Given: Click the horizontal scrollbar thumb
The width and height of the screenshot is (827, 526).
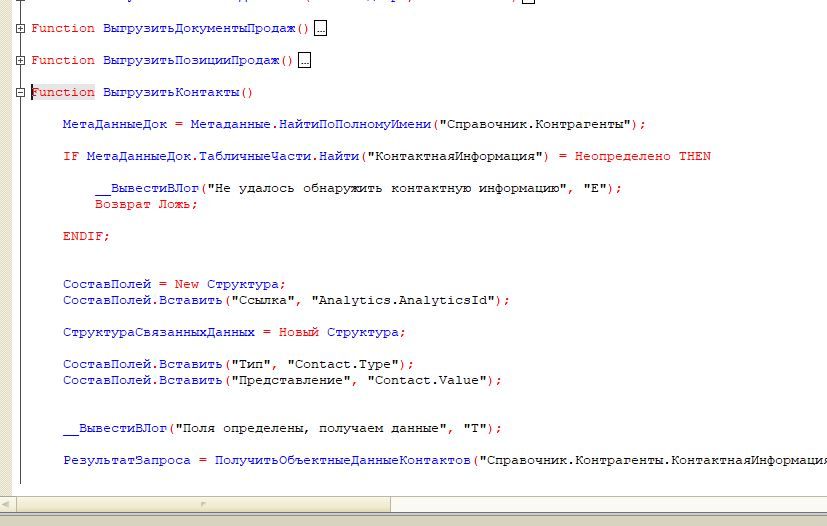Looking at the screenshot, I should point(204,504).
